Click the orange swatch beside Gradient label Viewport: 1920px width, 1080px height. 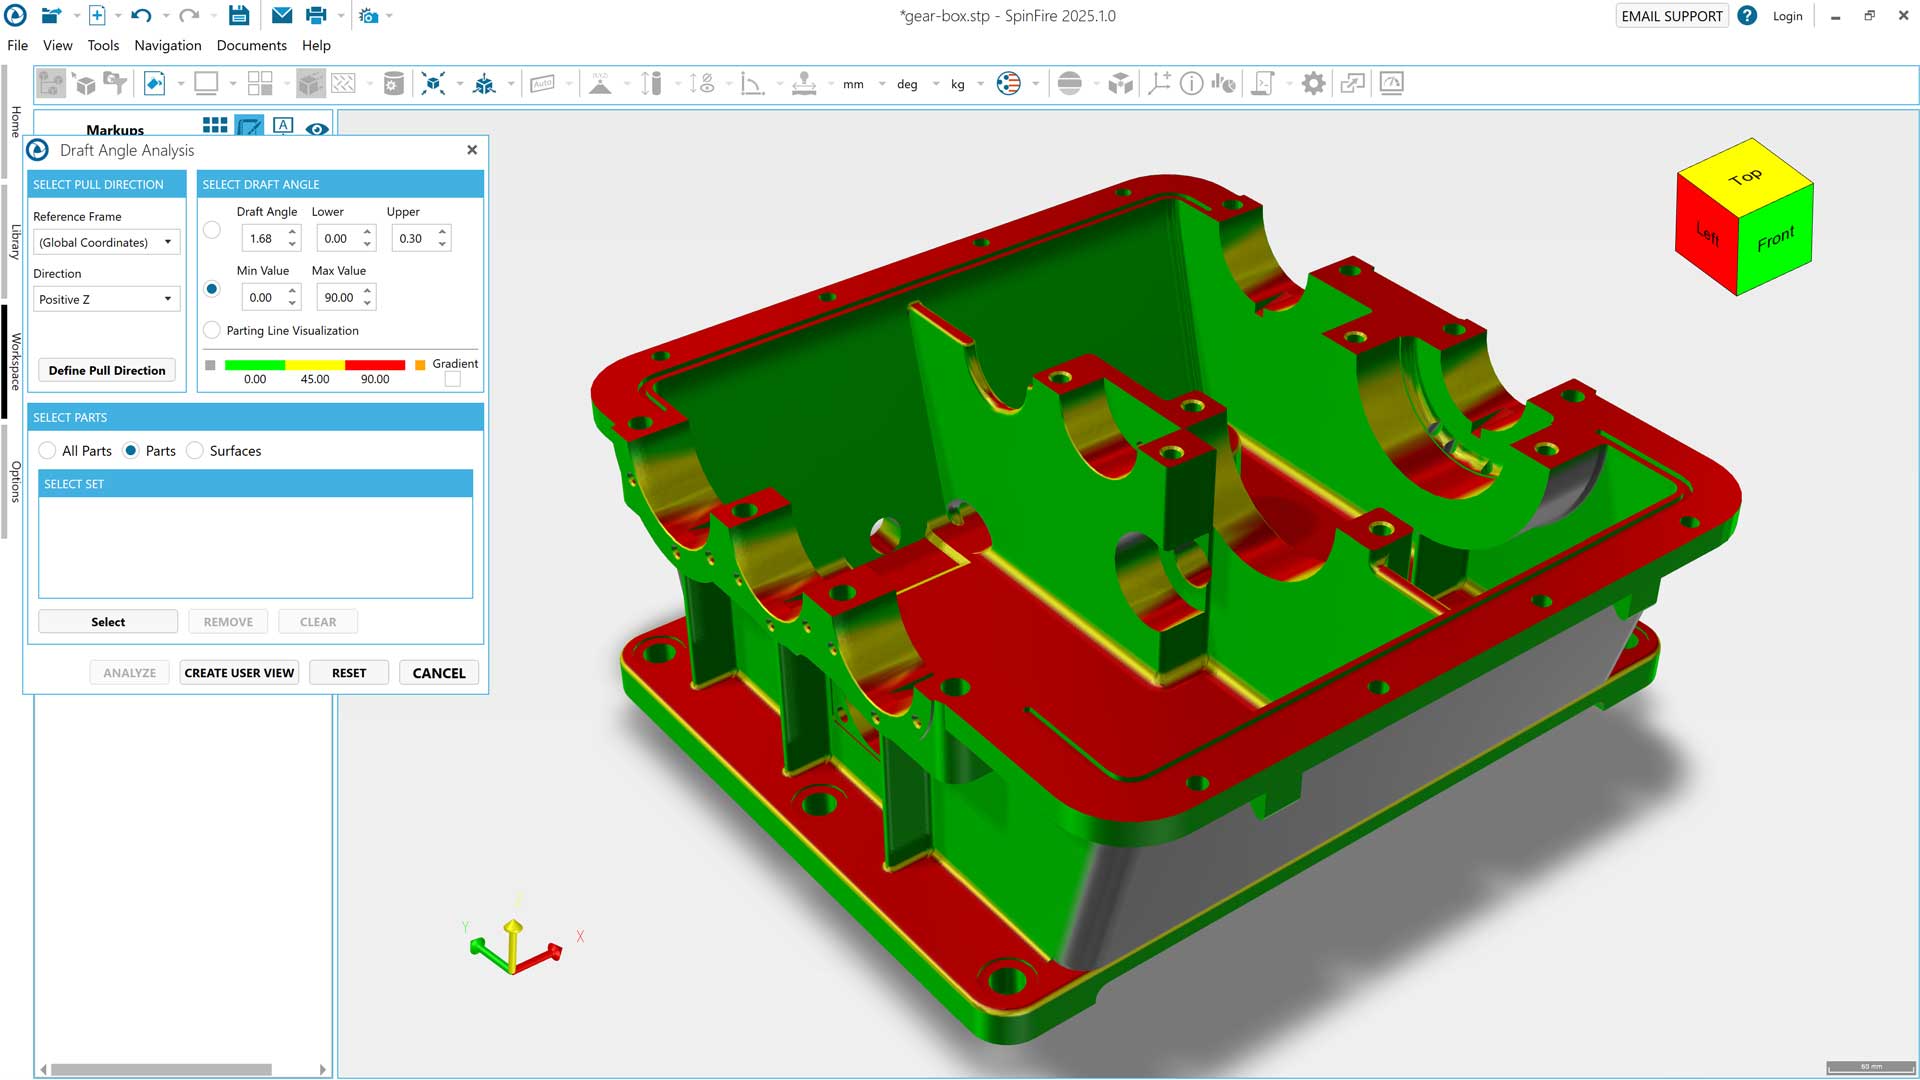click(x=420, y=364)
